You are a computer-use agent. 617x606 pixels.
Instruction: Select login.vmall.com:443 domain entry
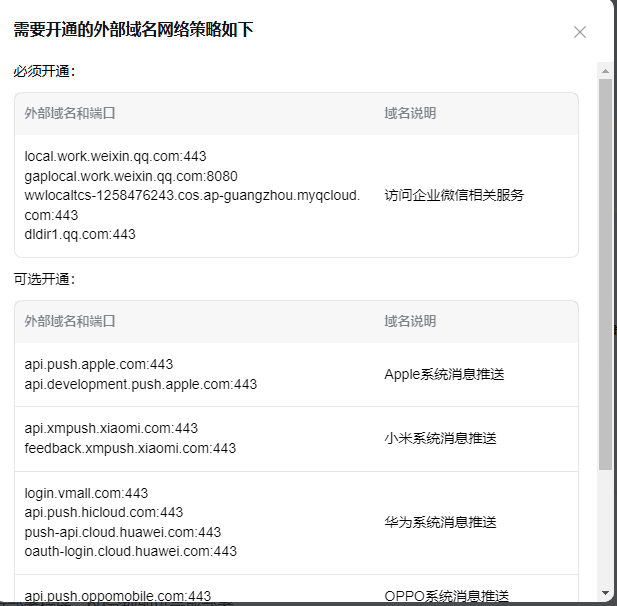(86, 493)
